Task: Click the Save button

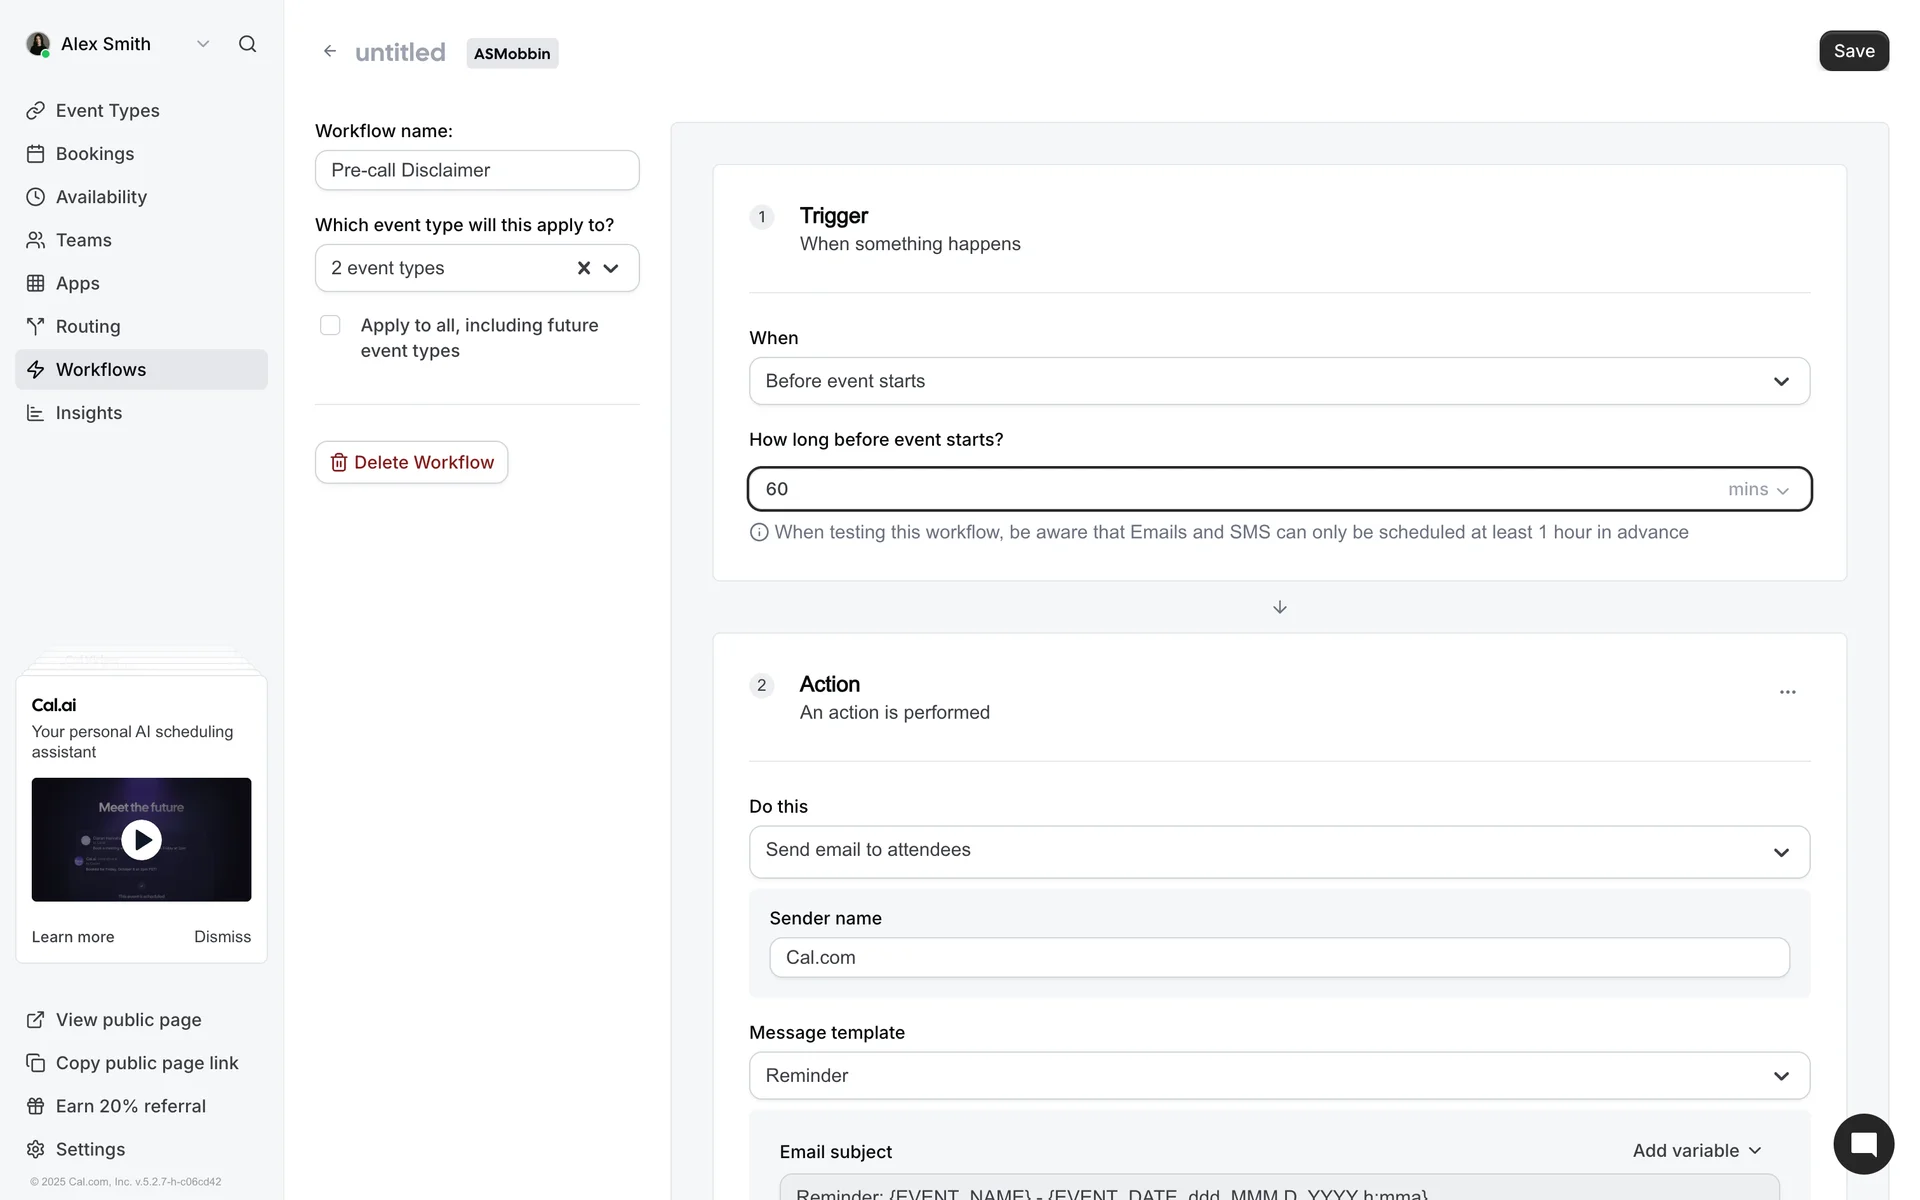Action: tap(1853, 51)
